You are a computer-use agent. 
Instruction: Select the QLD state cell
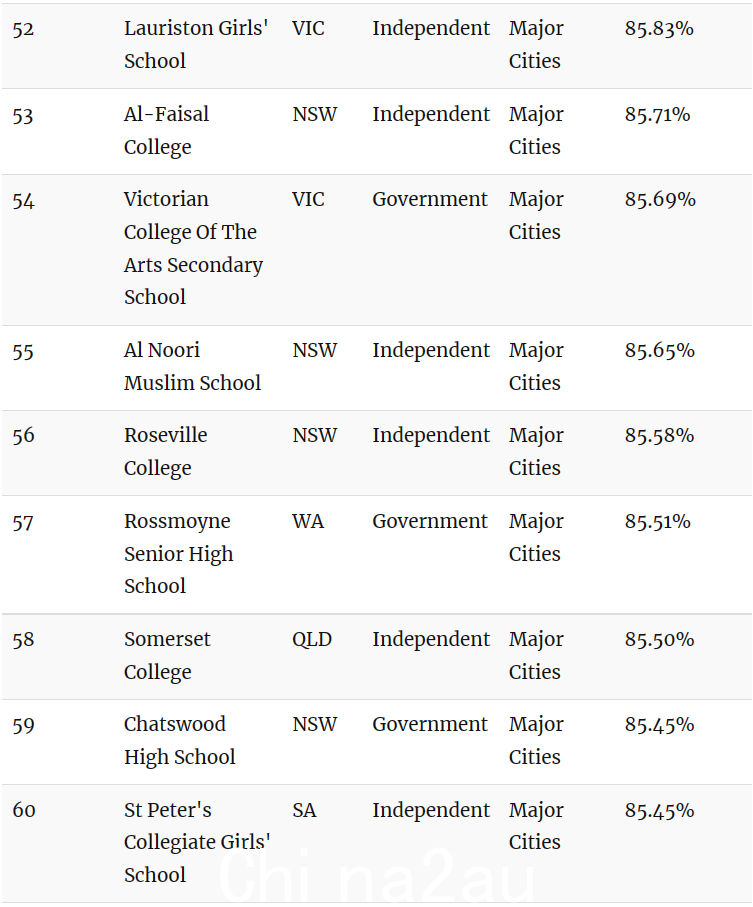point(312,639)
